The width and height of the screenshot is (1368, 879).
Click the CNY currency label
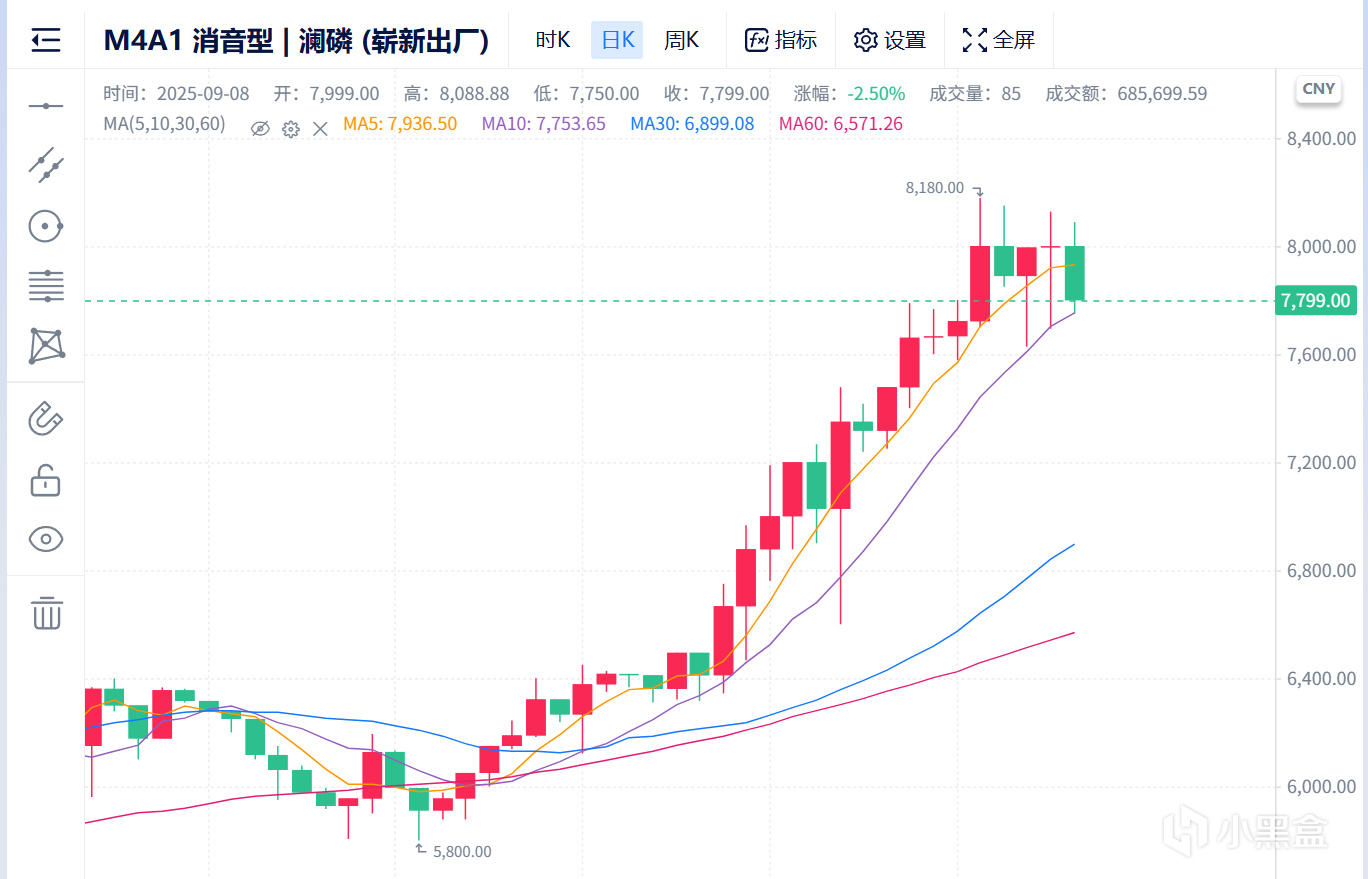coord(1318,89)
